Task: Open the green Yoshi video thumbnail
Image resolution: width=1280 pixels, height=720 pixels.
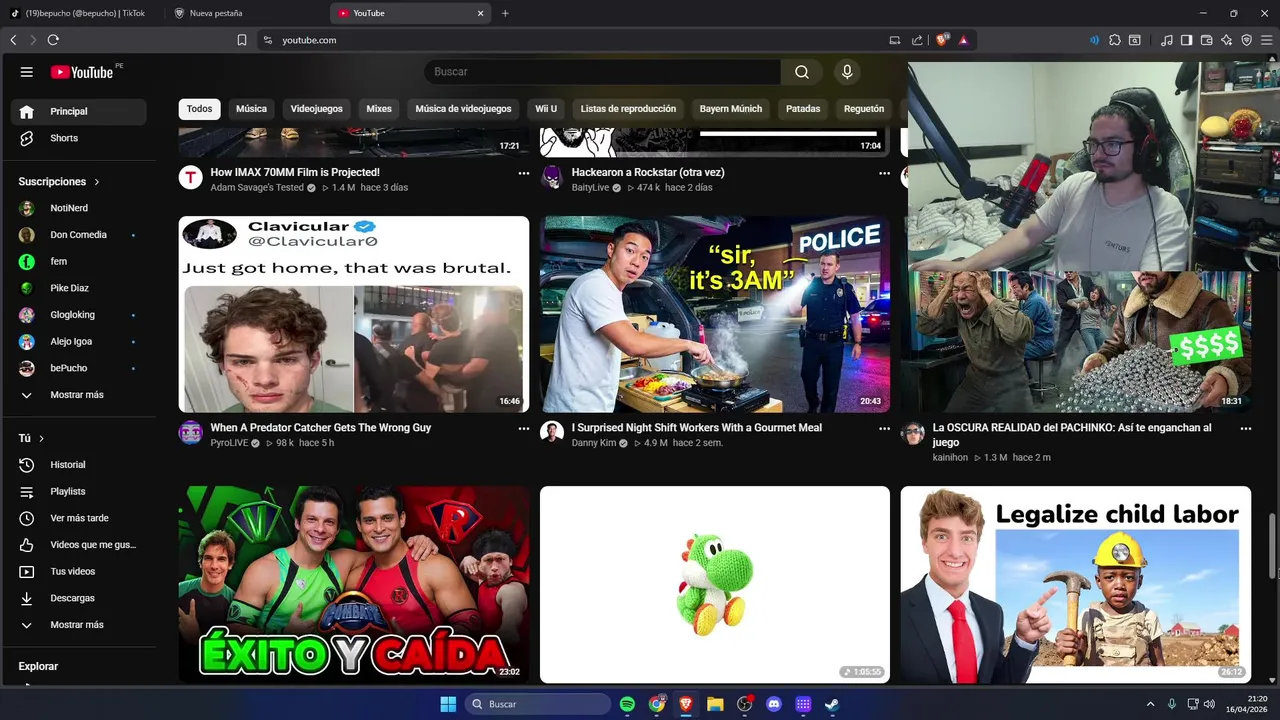Action: [x=715, y=584]
